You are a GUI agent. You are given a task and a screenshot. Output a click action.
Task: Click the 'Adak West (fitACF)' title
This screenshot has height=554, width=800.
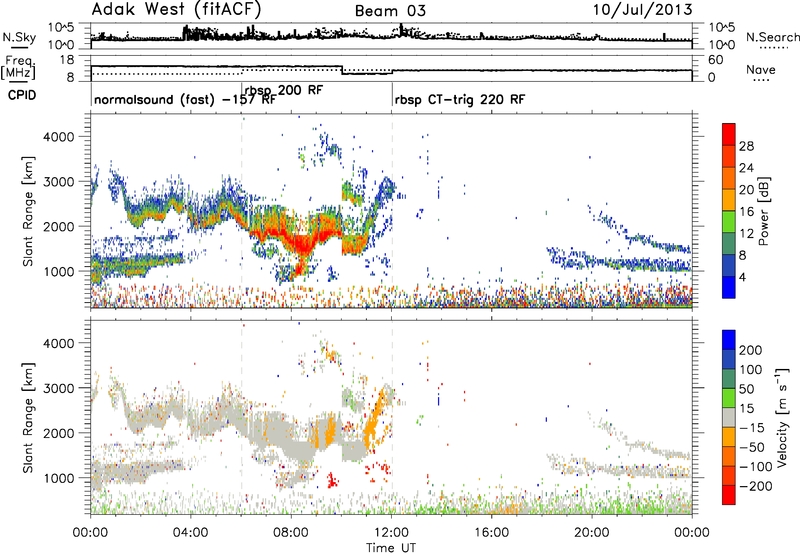pos(177,9)
